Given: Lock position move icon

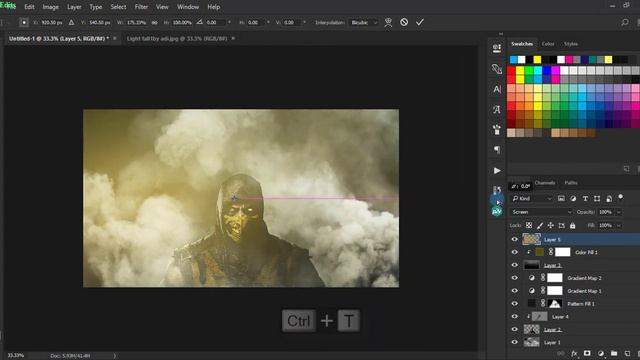Looking at the screenshot, I should (x=551, y=225).
